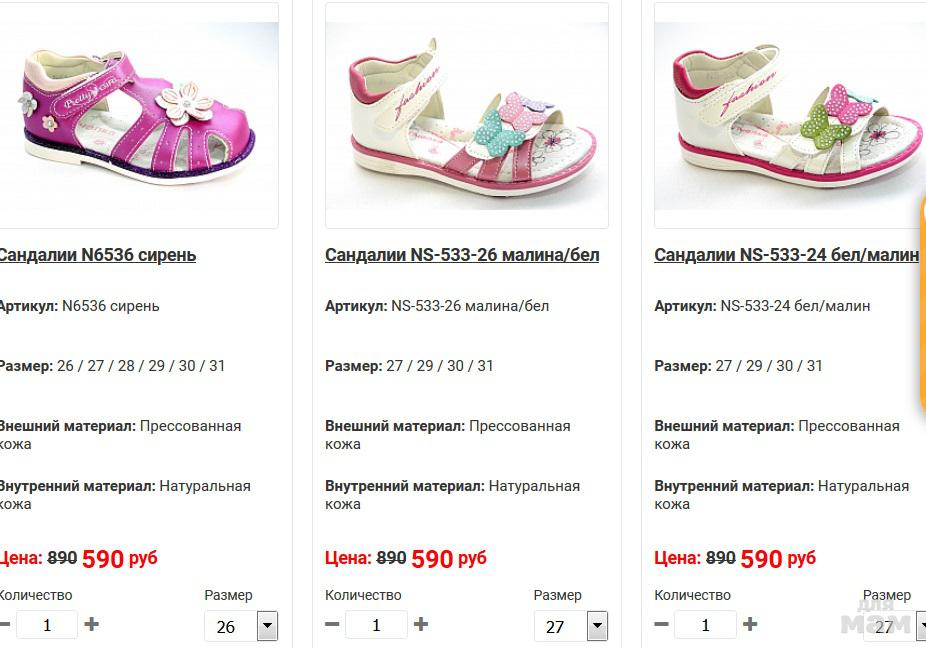926x648 pixels.
Task: Increase quantity for Сандалии N6536 сирень
Action: (92, 624)
